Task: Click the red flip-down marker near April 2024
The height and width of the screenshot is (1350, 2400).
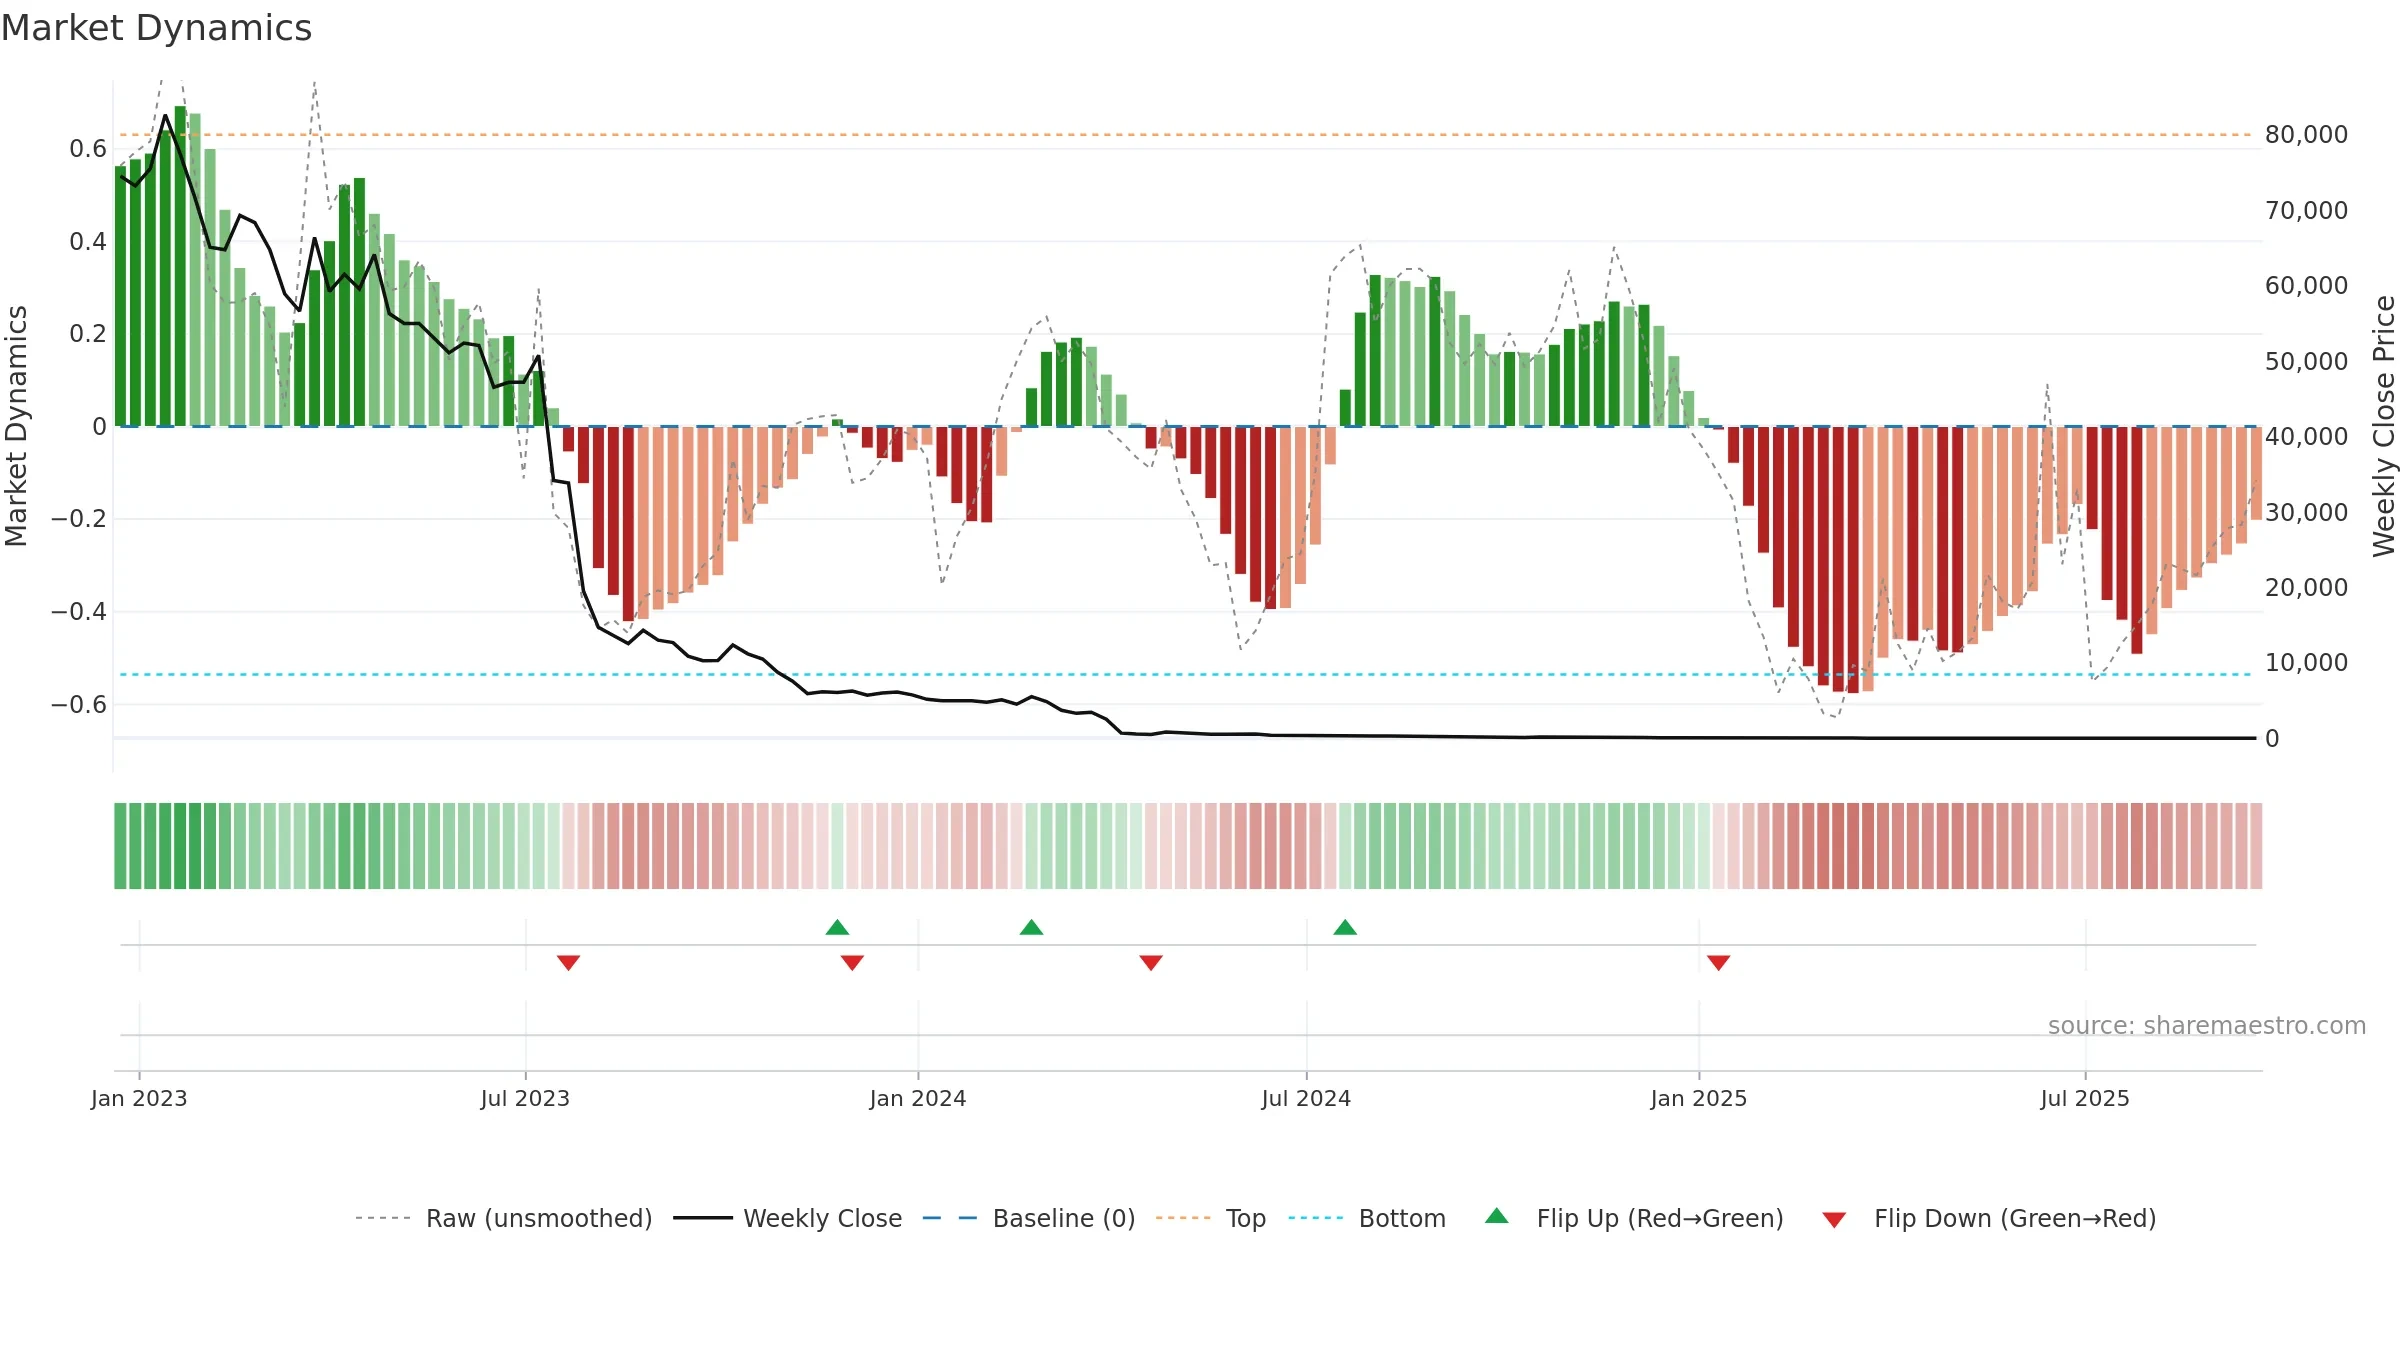Action: tap(1151, 962)
